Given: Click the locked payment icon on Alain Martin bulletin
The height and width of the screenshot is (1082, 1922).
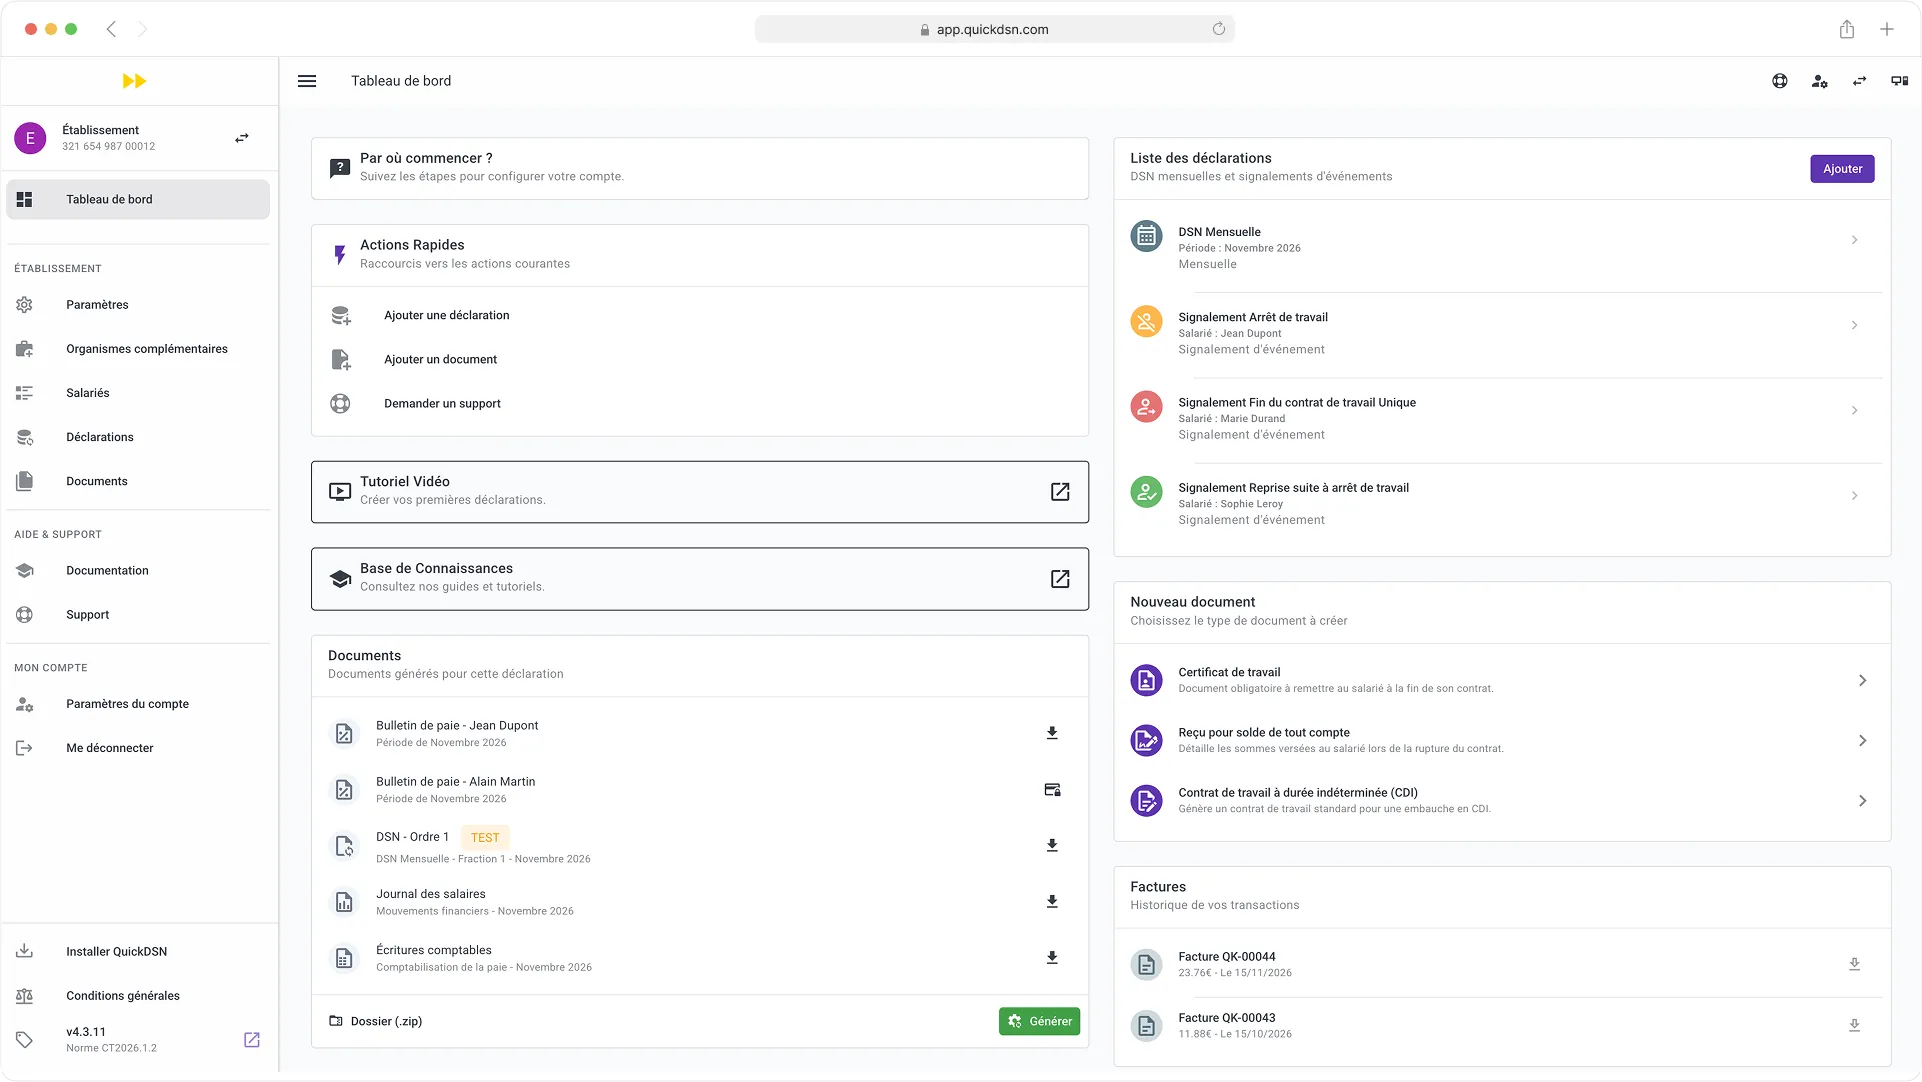Looking at the screenshot, I should coord(1051,789).
